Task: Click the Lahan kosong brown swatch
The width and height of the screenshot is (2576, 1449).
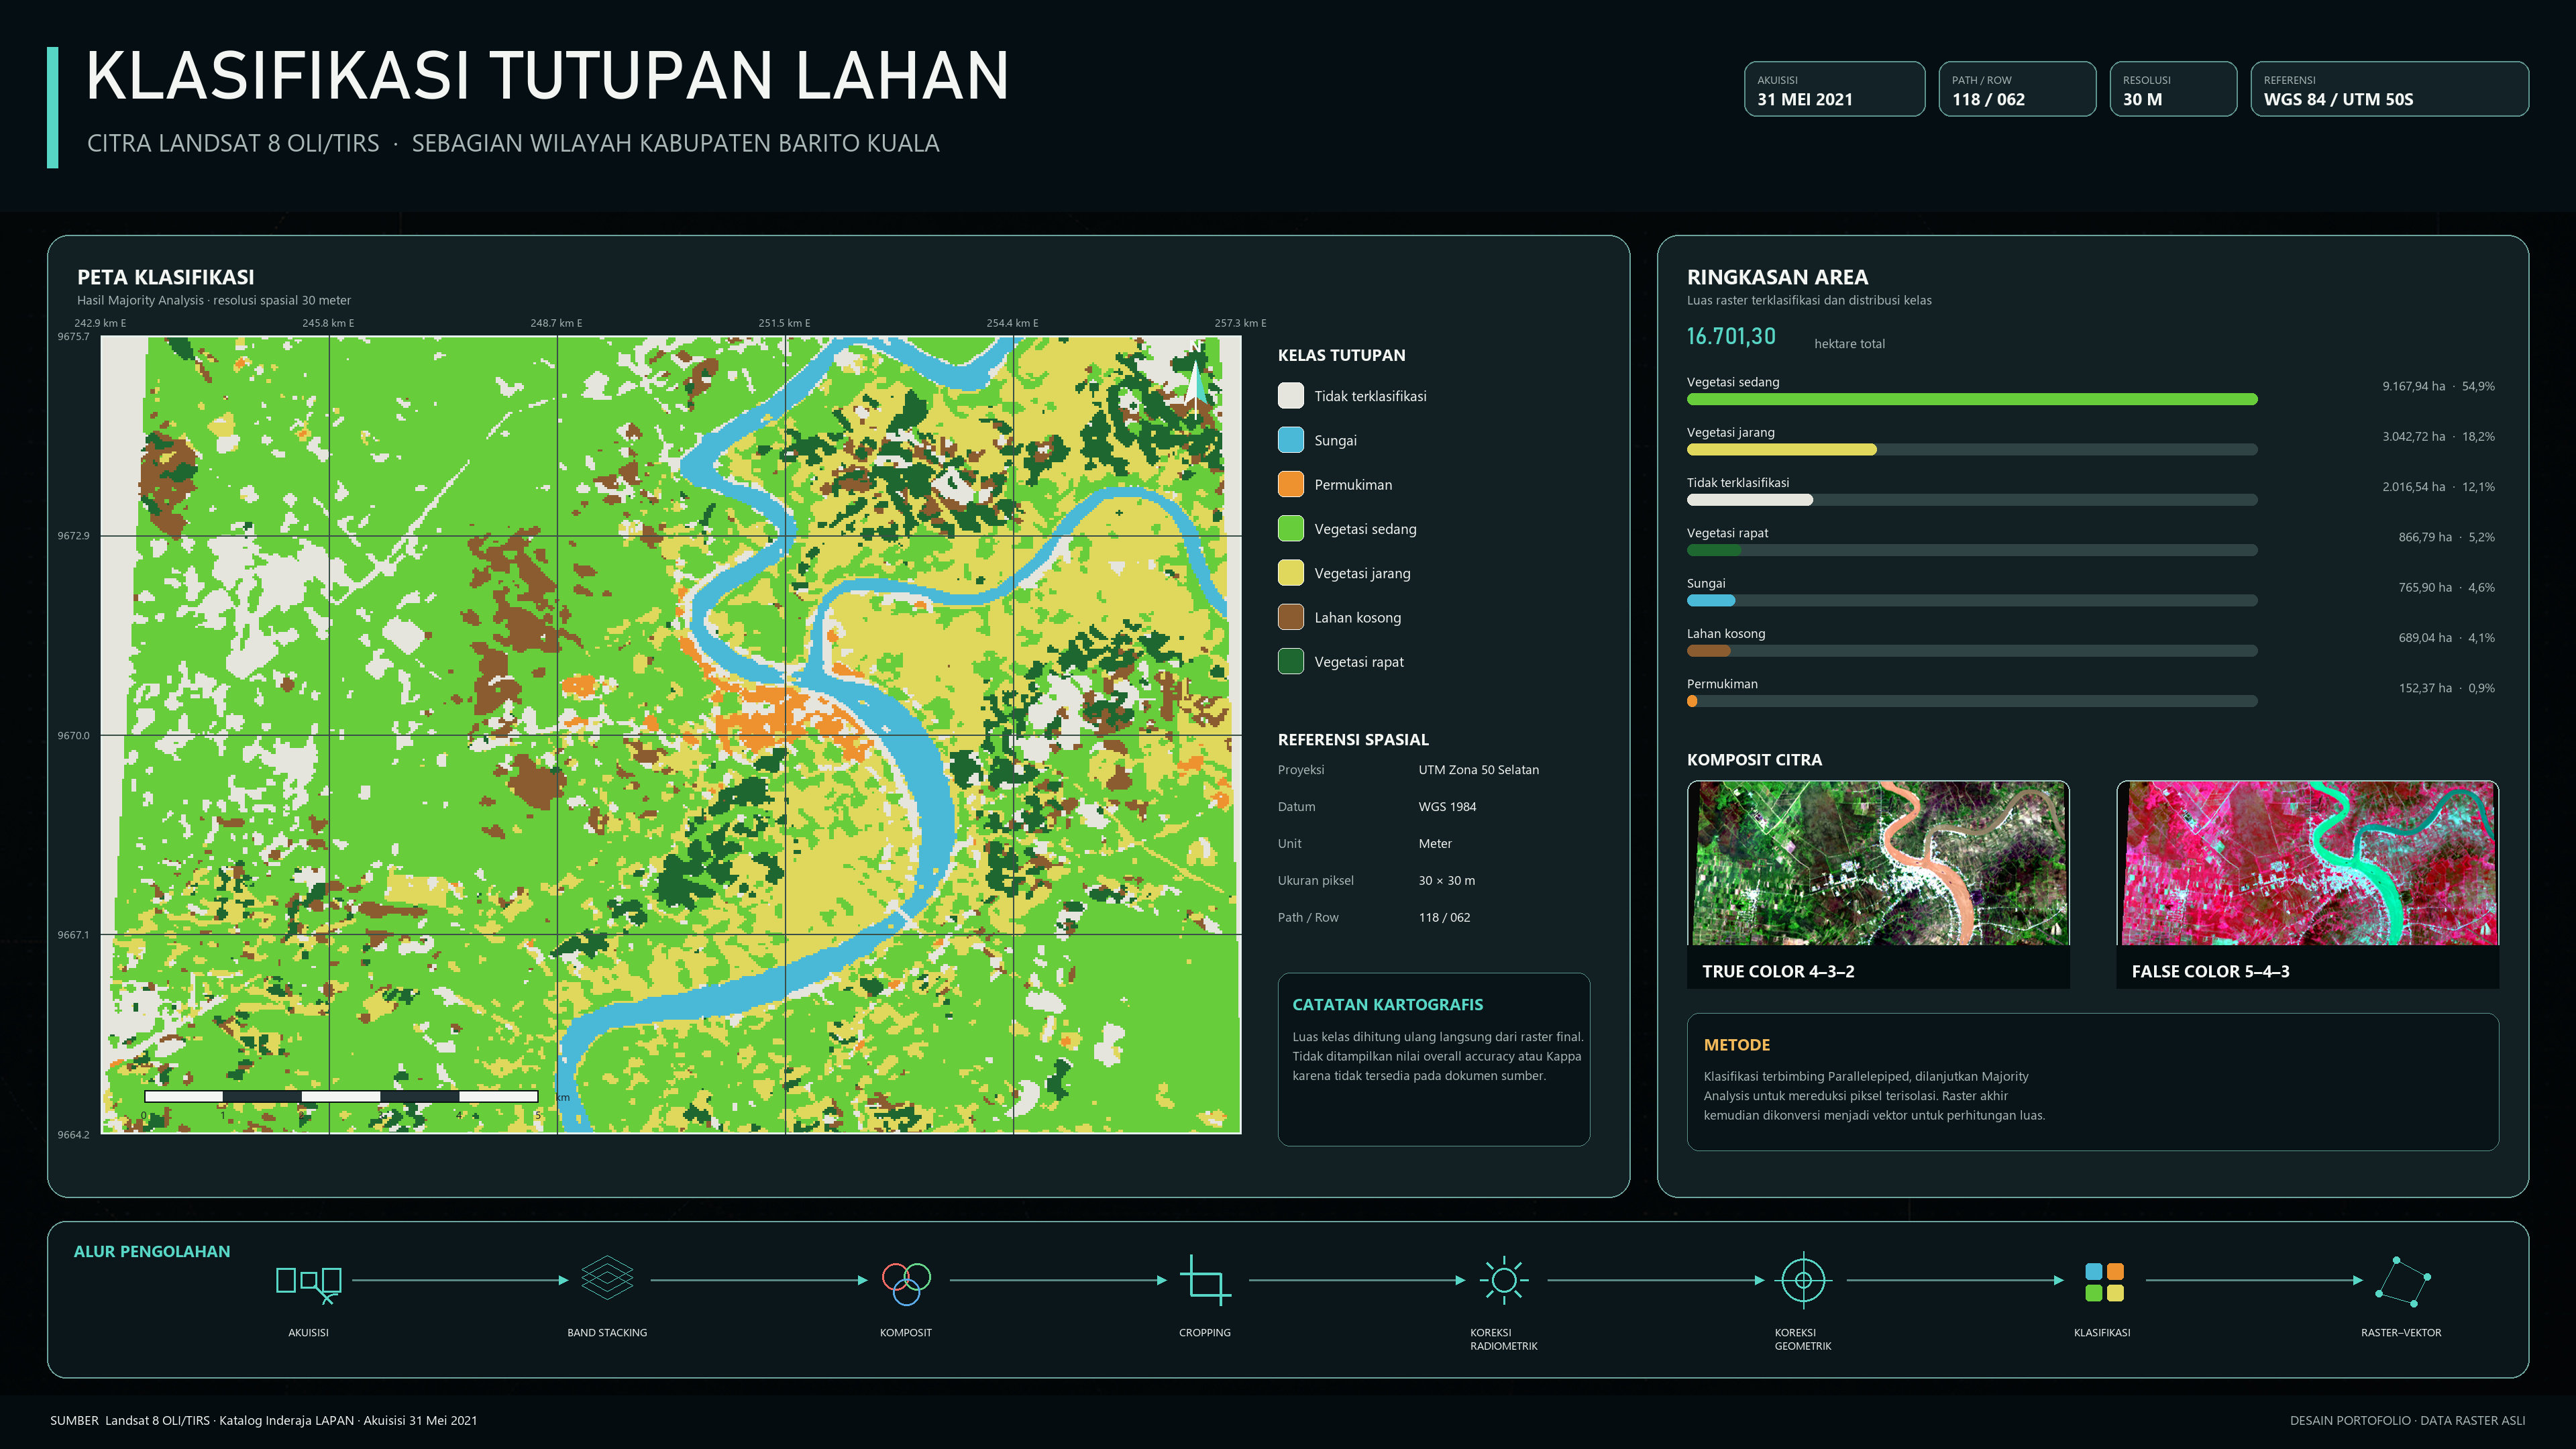Action: [x=1291, y=617]
